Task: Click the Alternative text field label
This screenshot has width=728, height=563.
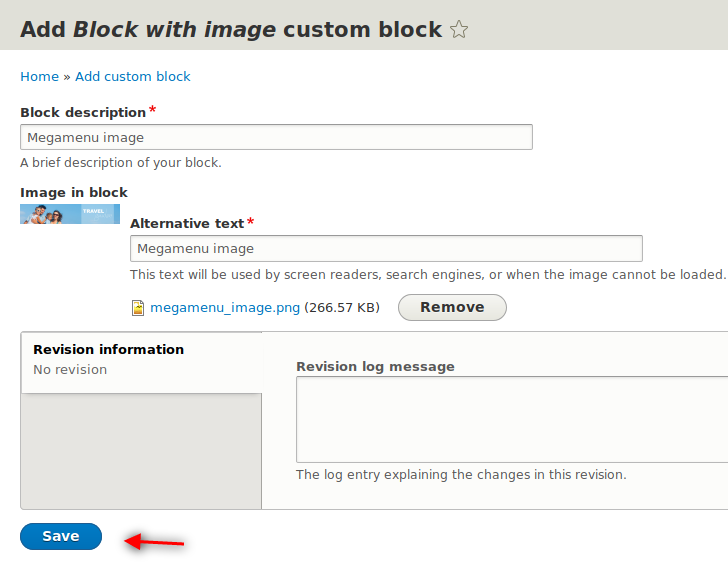Action: pyautogui.click(x=187, y=224)
